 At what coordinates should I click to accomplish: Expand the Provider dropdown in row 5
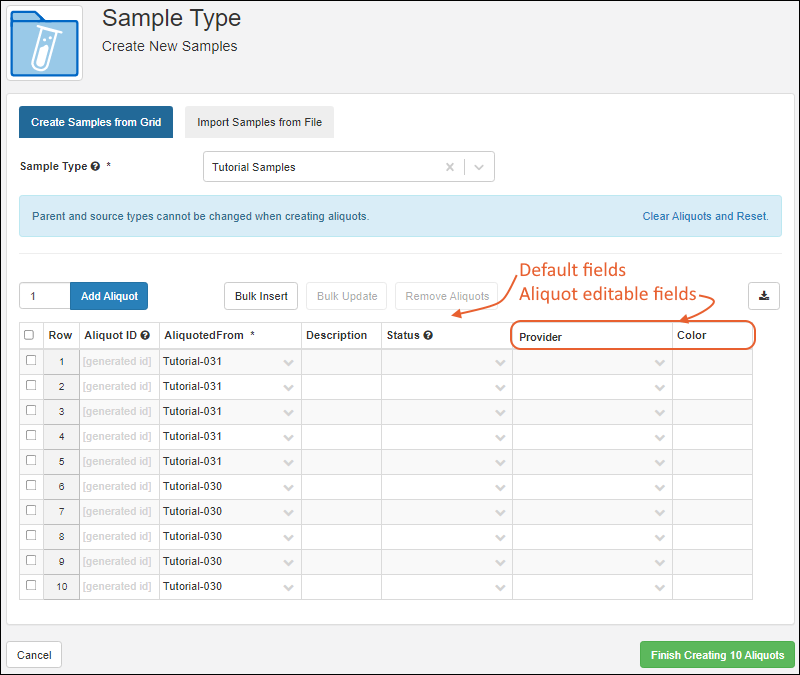point(660,462)
